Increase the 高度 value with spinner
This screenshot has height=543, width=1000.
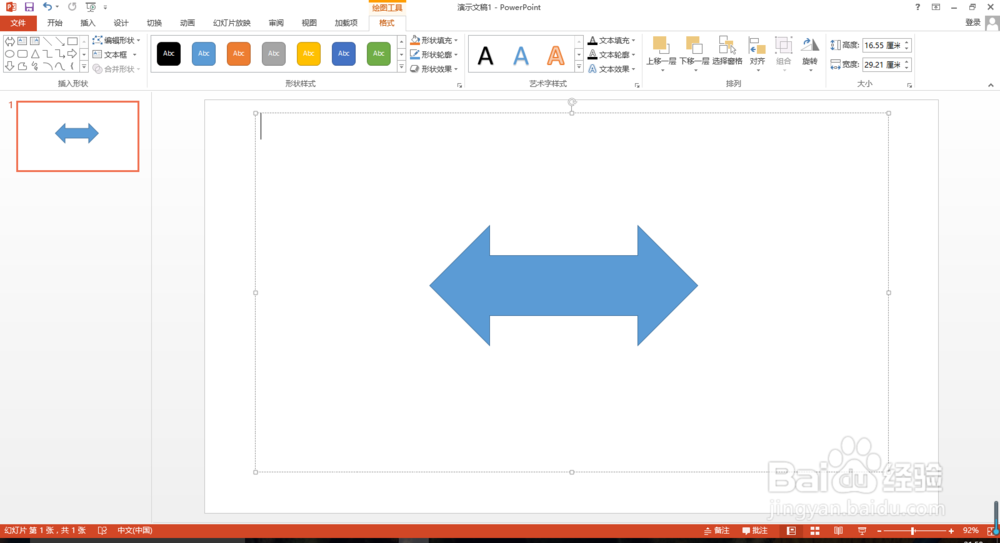[906, 42]
